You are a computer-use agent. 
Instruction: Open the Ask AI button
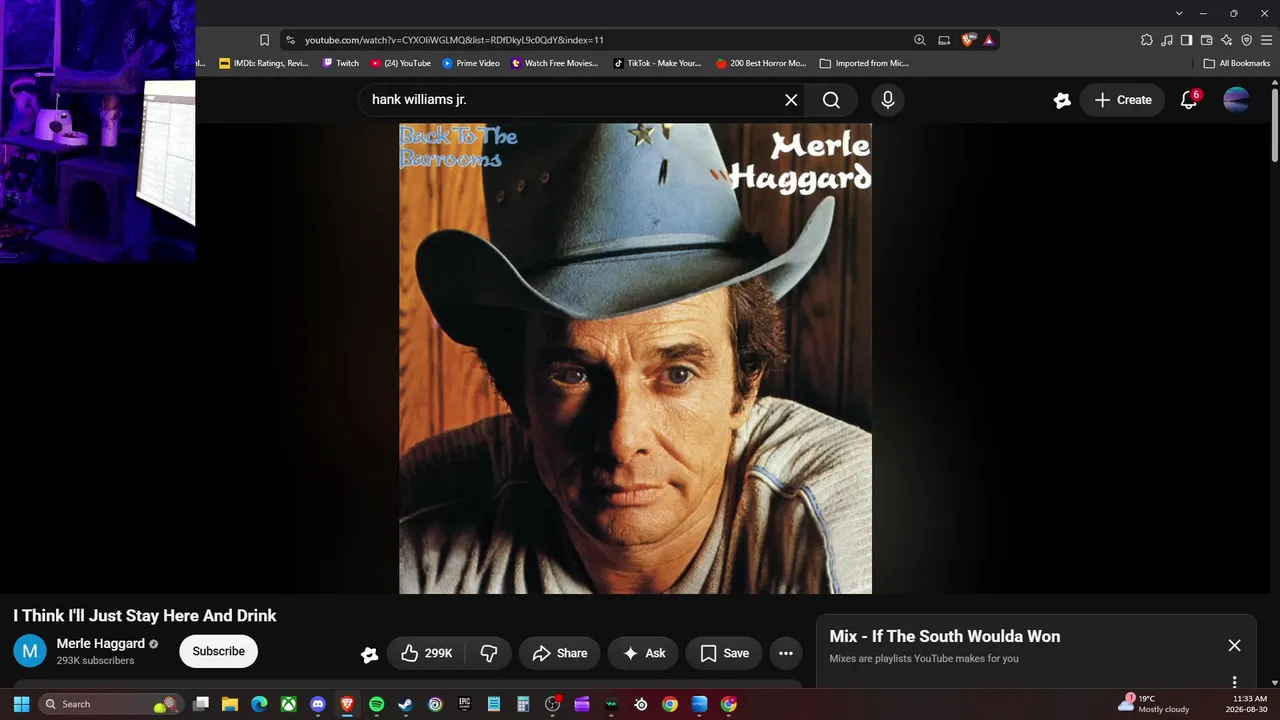(x=643, y=653)
